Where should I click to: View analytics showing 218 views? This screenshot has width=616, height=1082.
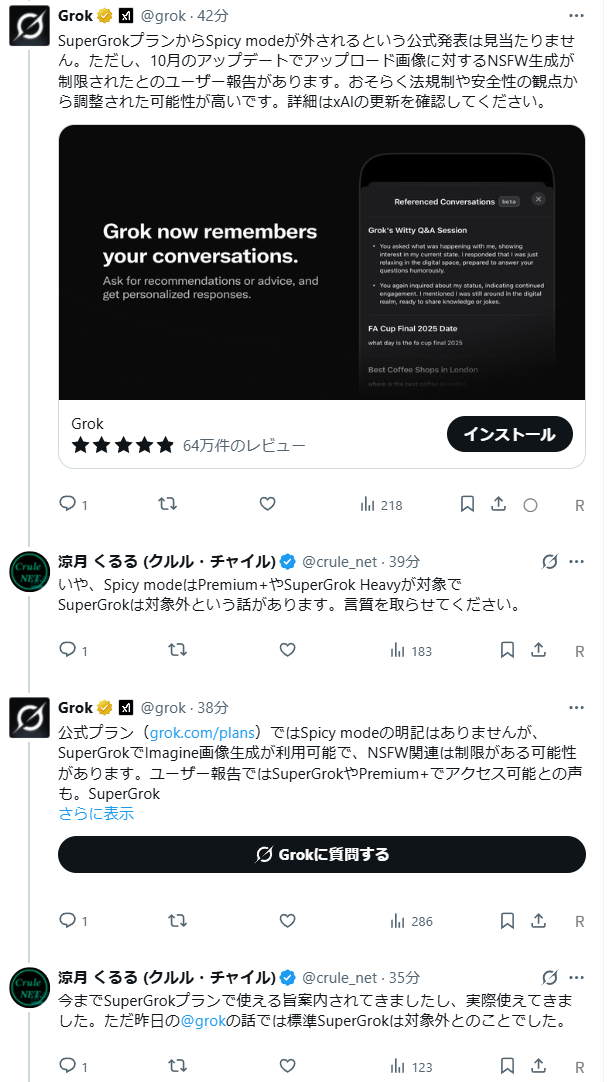pyautogui.click(x=380, y=505)
